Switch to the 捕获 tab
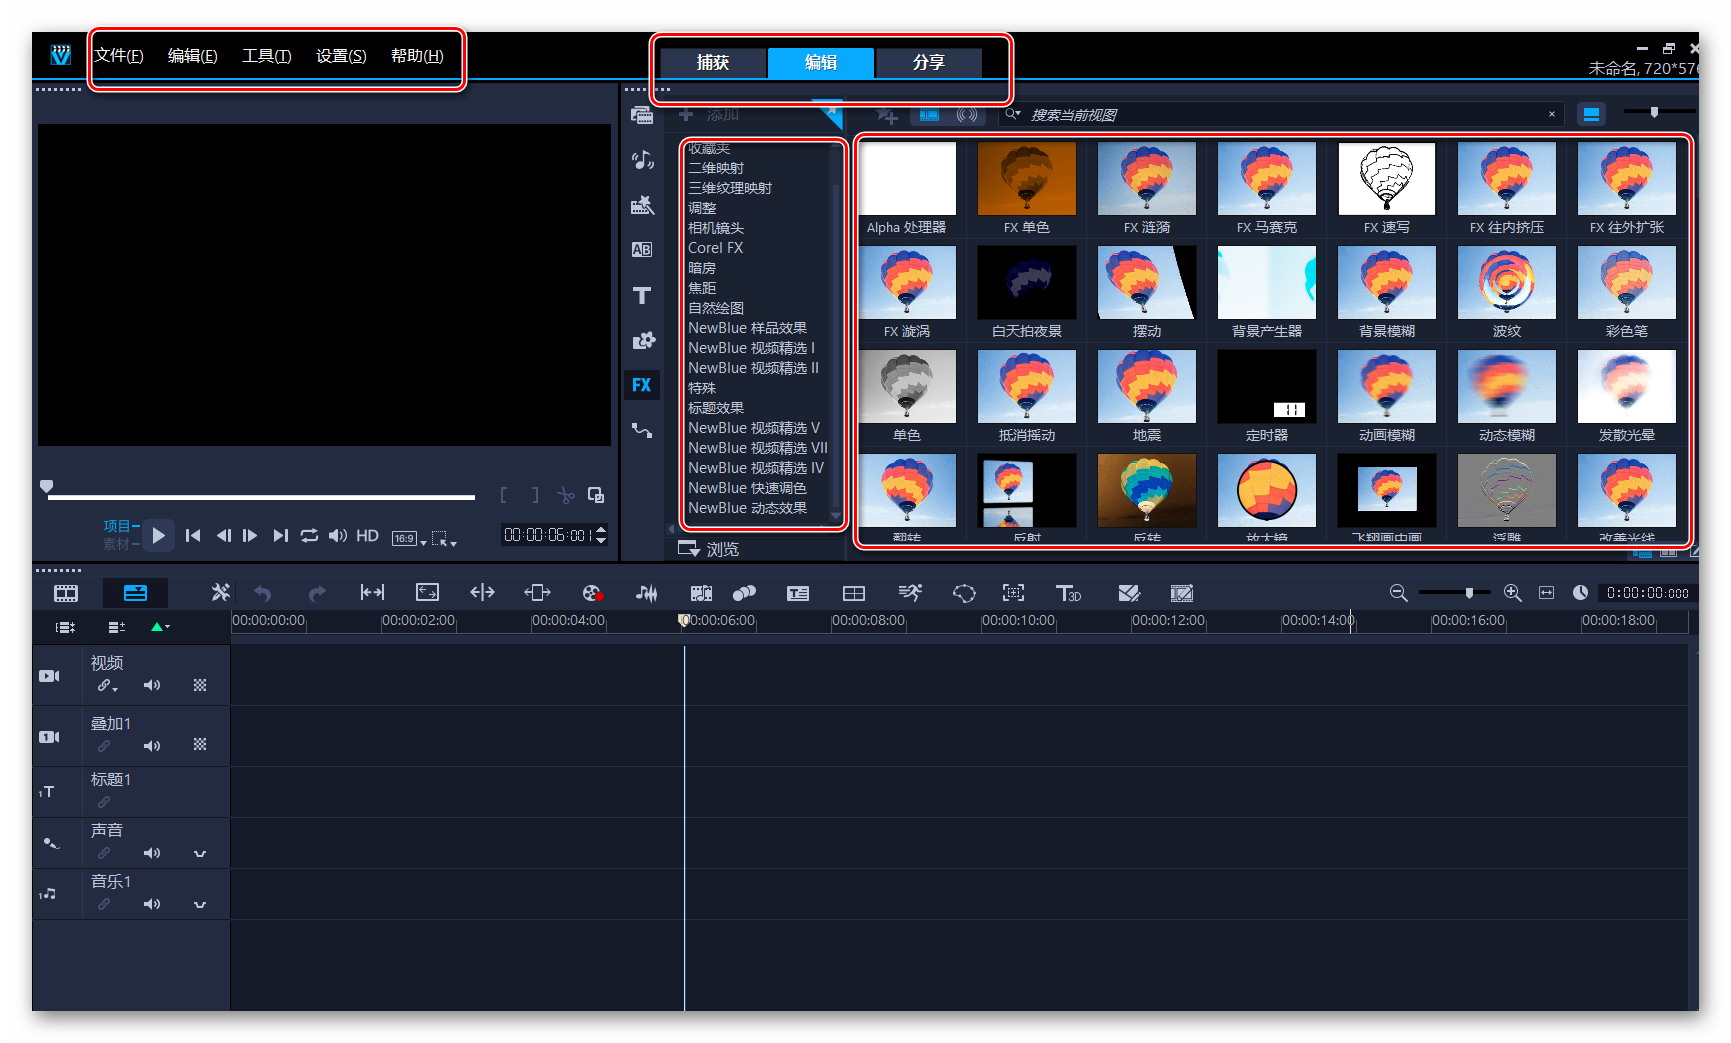The height and width of the screenshot is (1043, 1731). point(713,62)
